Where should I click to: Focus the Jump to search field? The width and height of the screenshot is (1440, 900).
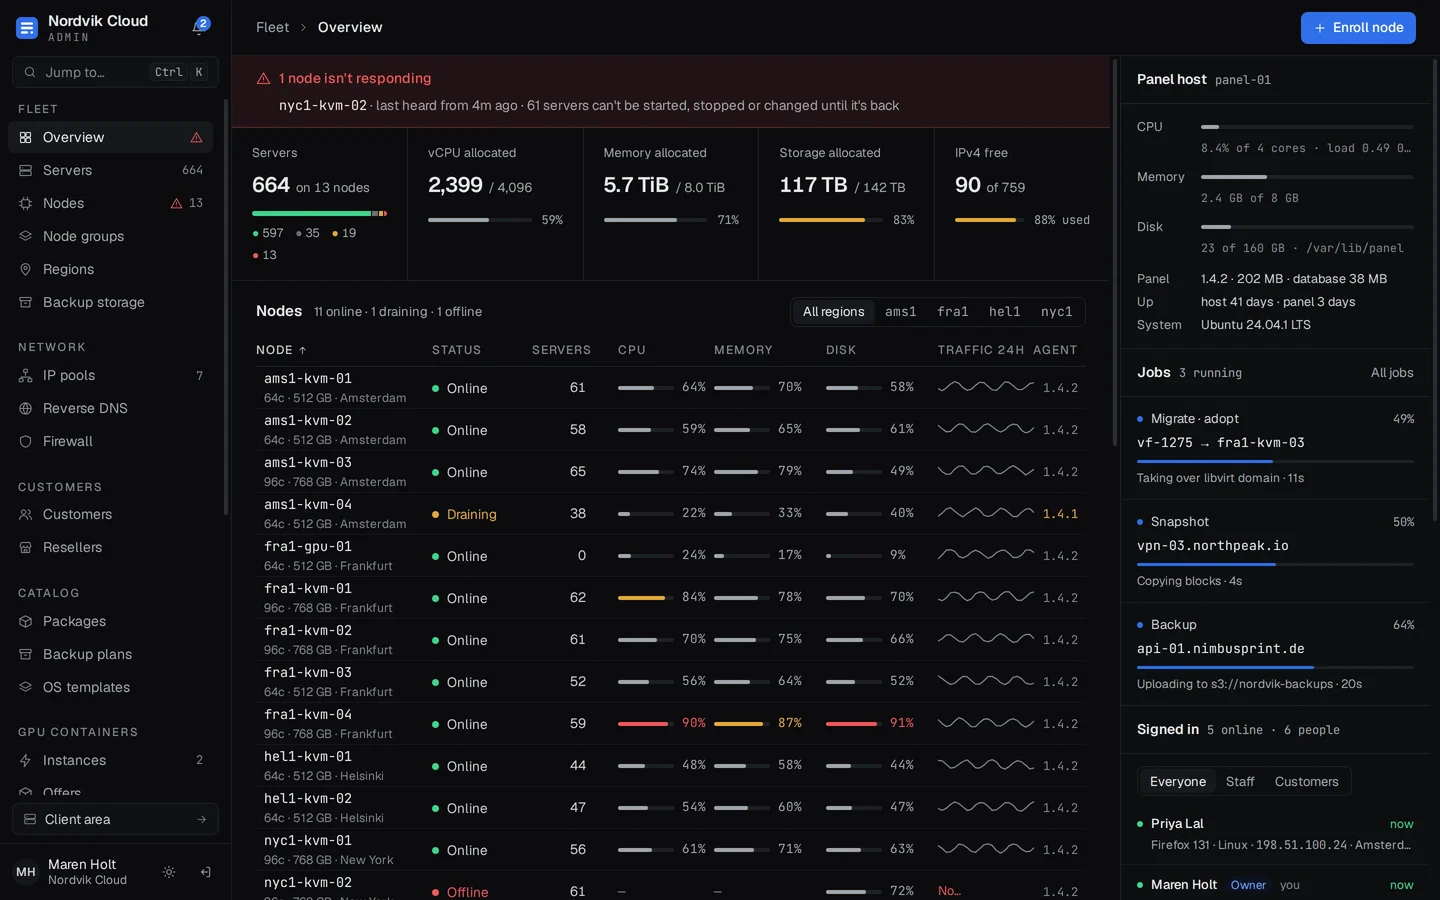[x=115, y=72]
